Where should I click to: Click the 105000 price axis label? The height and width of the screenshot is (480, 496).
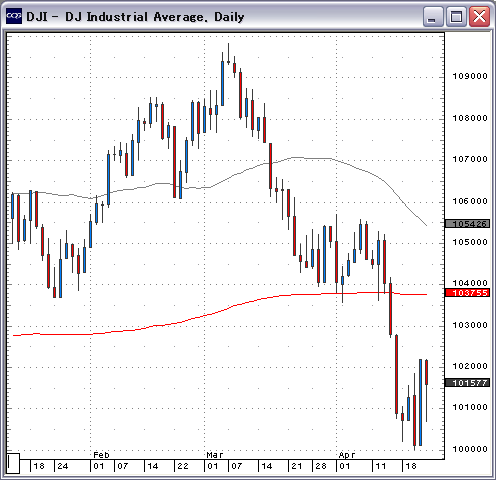[470, 242]
